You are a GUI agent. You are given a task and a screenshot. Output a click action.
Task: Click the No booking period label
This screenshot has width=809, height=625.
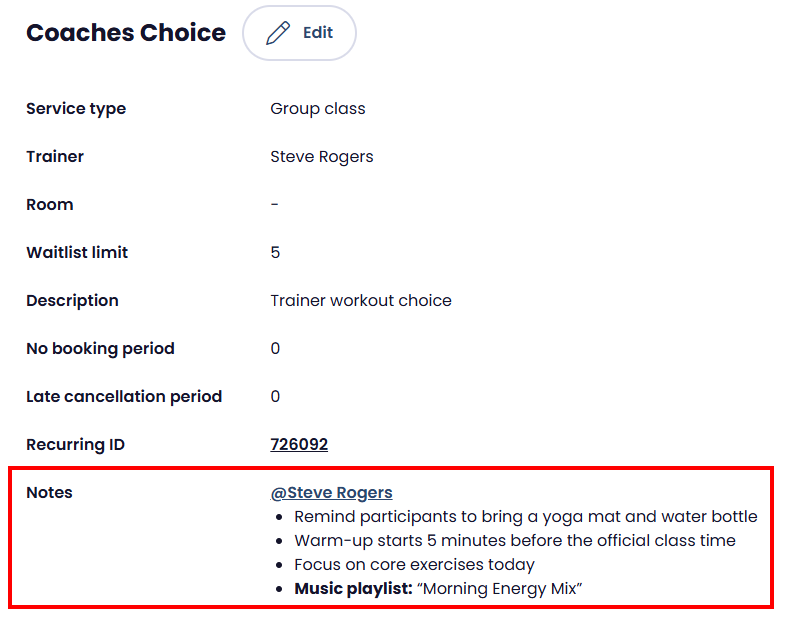100,349
